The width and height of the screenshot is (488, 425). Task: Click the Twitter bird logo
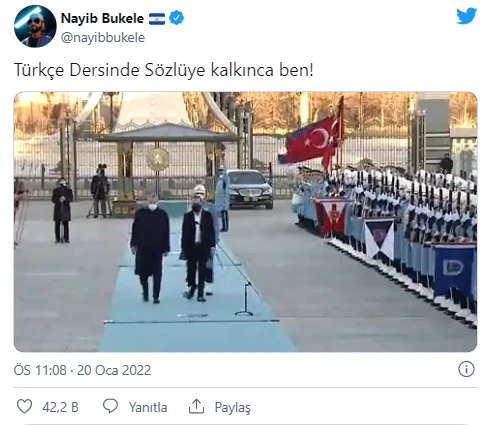point(466,16)
